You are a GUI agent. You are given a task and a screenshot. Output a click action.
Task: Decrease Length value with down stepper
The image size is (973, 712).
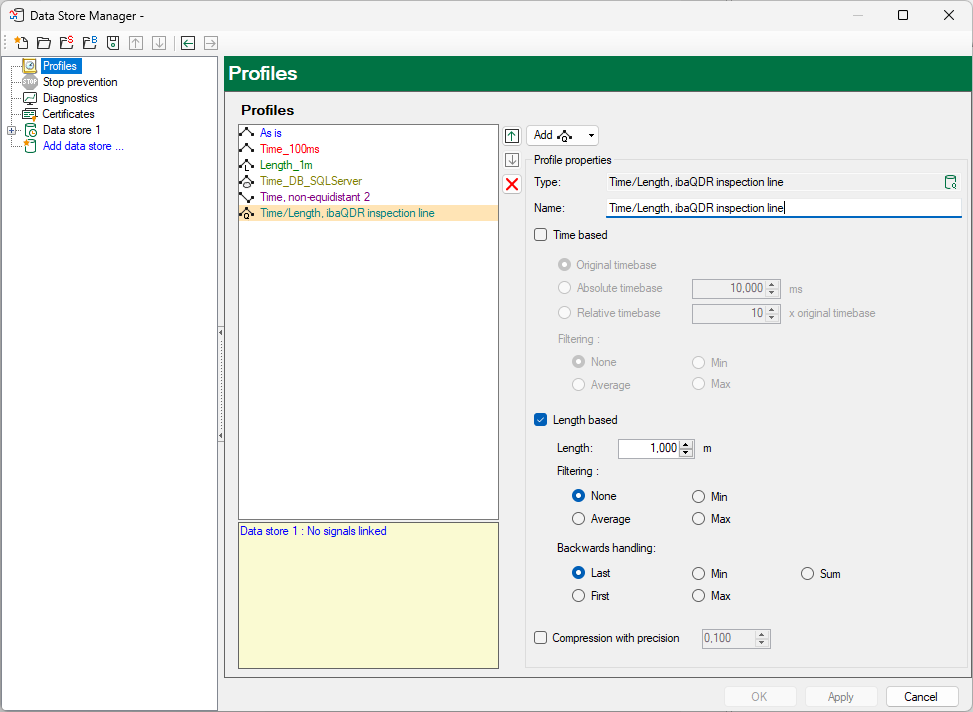686,453
